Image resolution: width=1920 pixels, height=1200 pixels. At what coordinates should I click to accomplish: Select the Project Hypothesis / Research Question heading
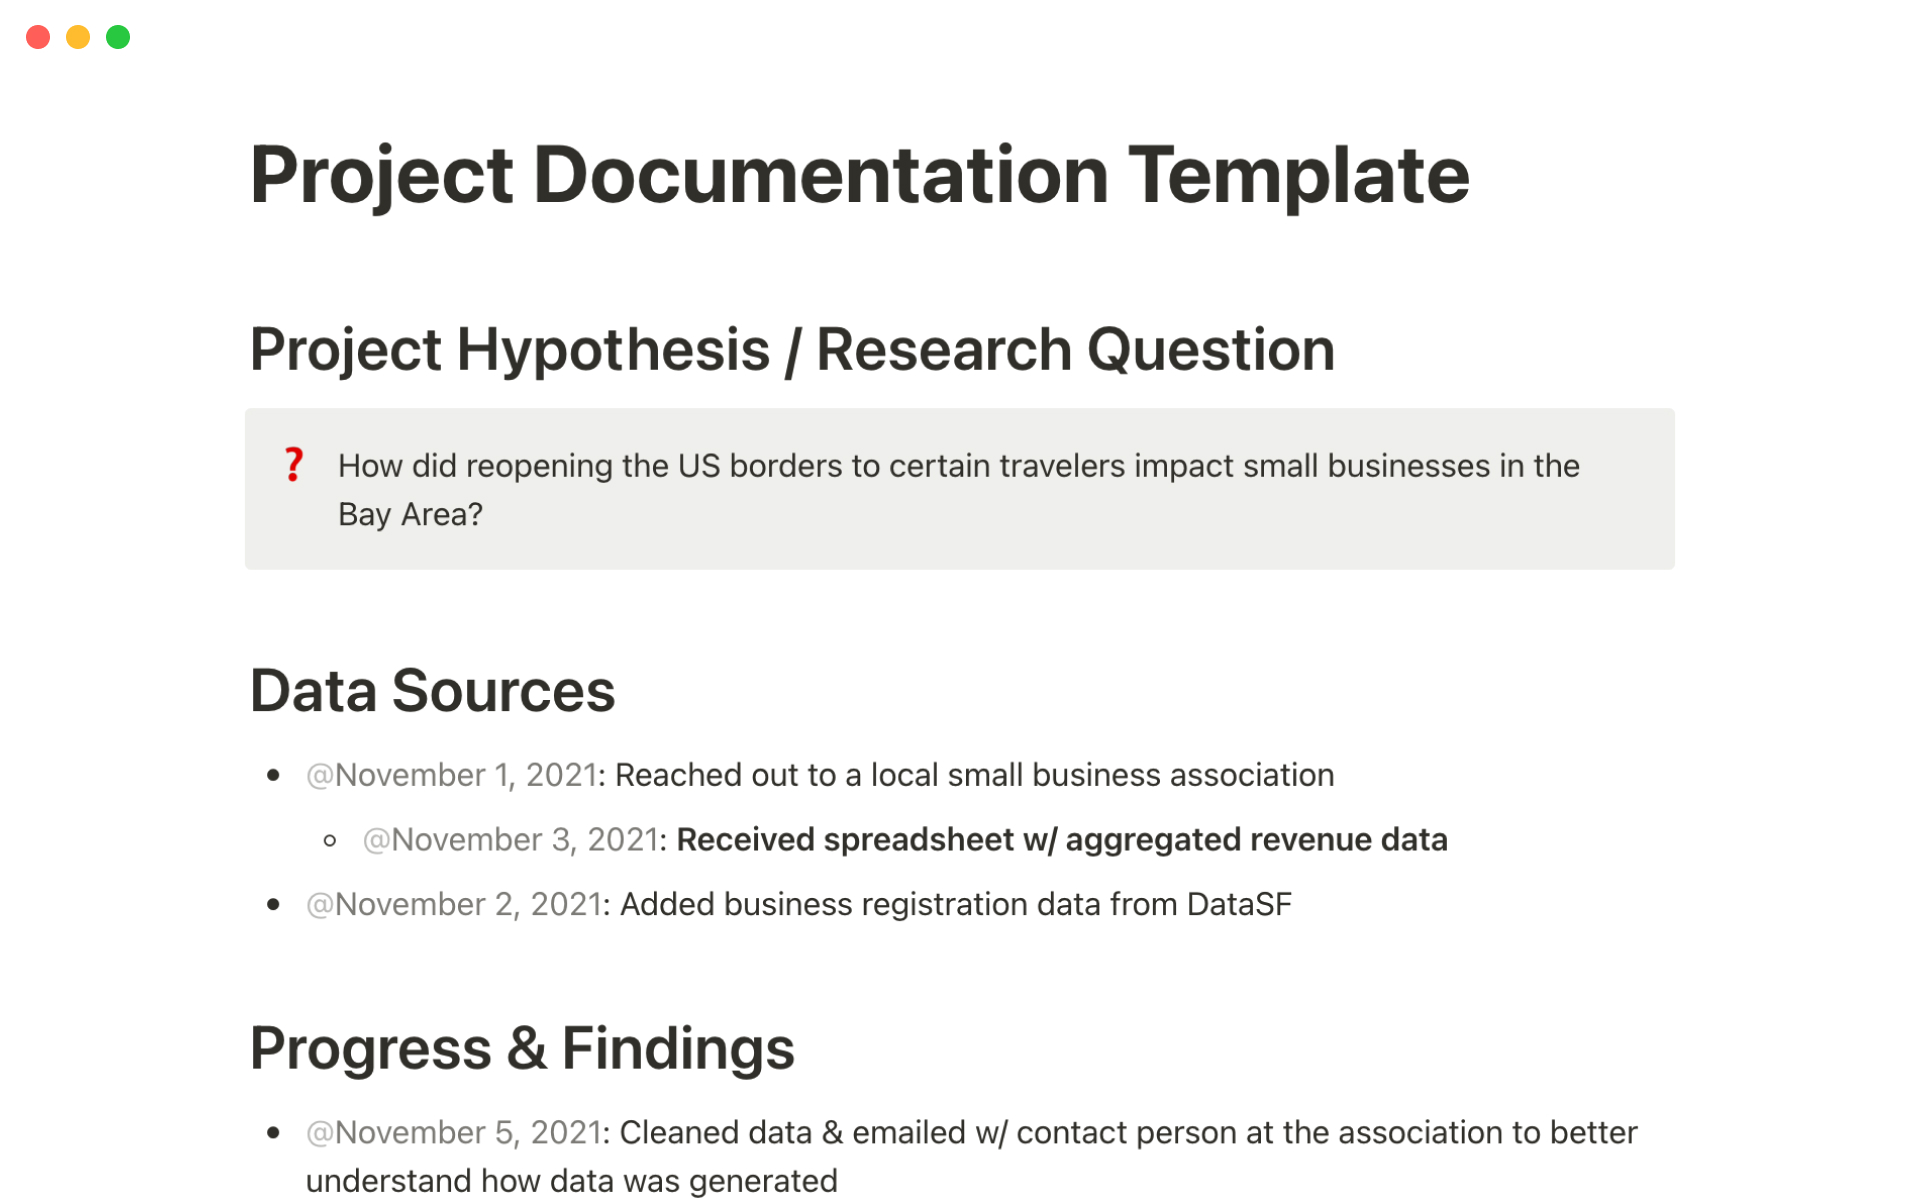click(792, 350)
